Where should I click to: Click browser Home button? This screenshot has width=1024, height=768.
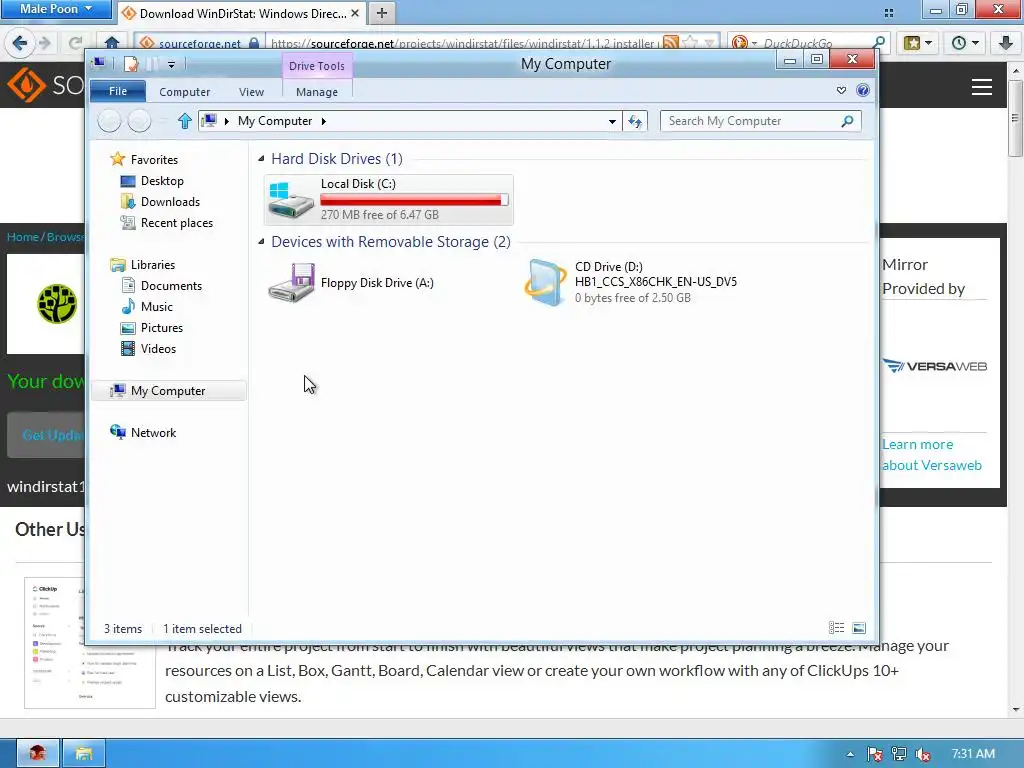point(112,44)
